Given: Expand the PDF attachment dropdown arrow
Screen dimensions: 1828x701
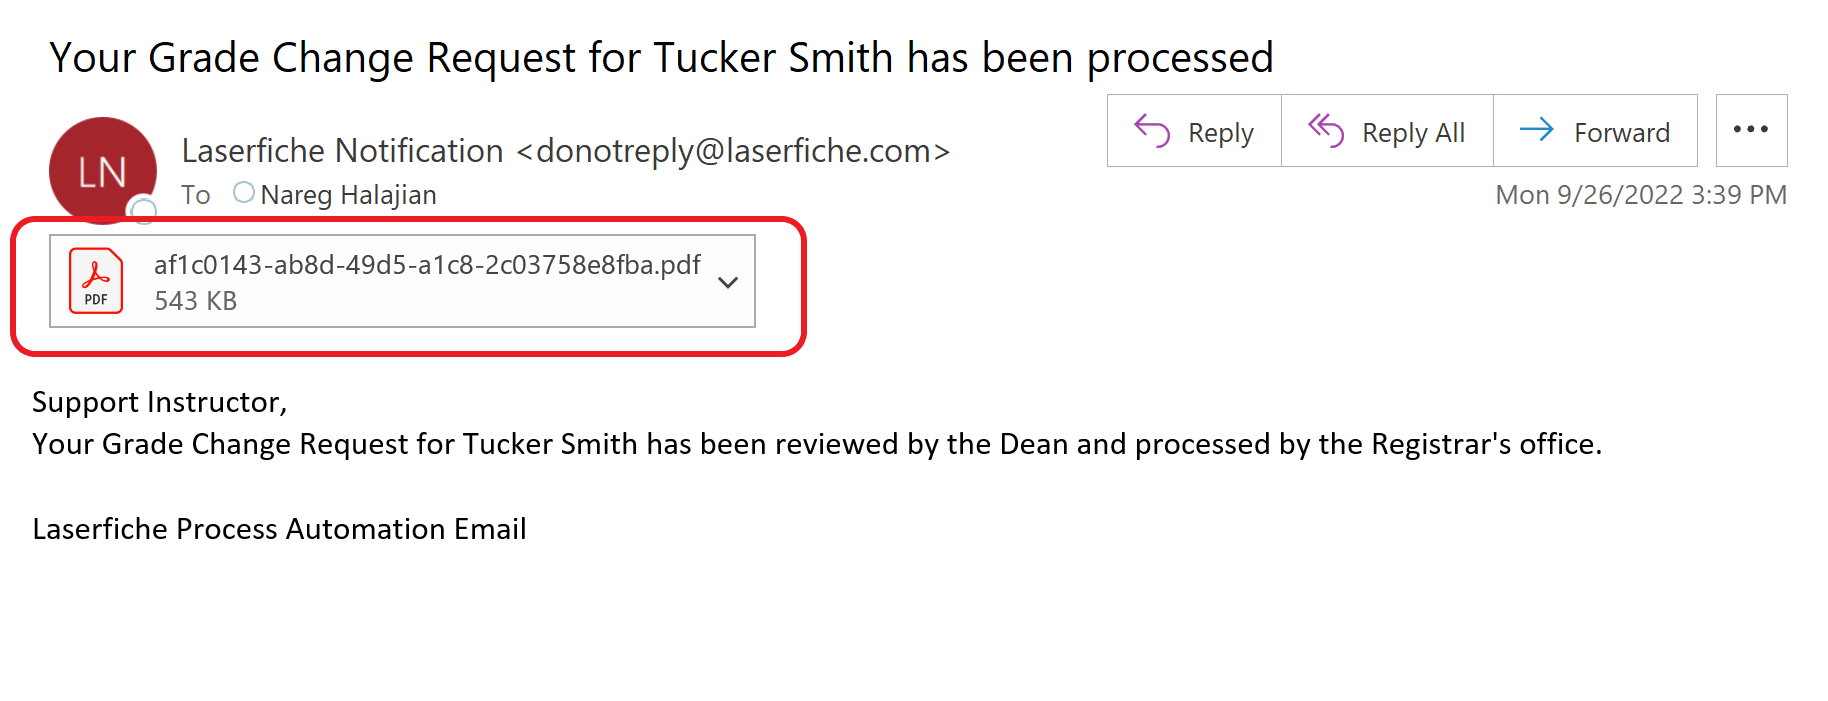Looking at the screenshot, I should pos(728,282).
